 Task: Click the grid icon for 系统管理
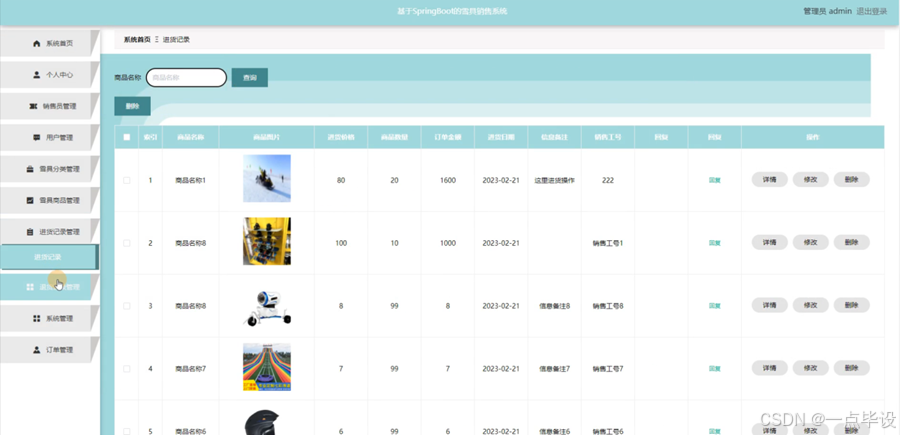click(x=37, y=318)
